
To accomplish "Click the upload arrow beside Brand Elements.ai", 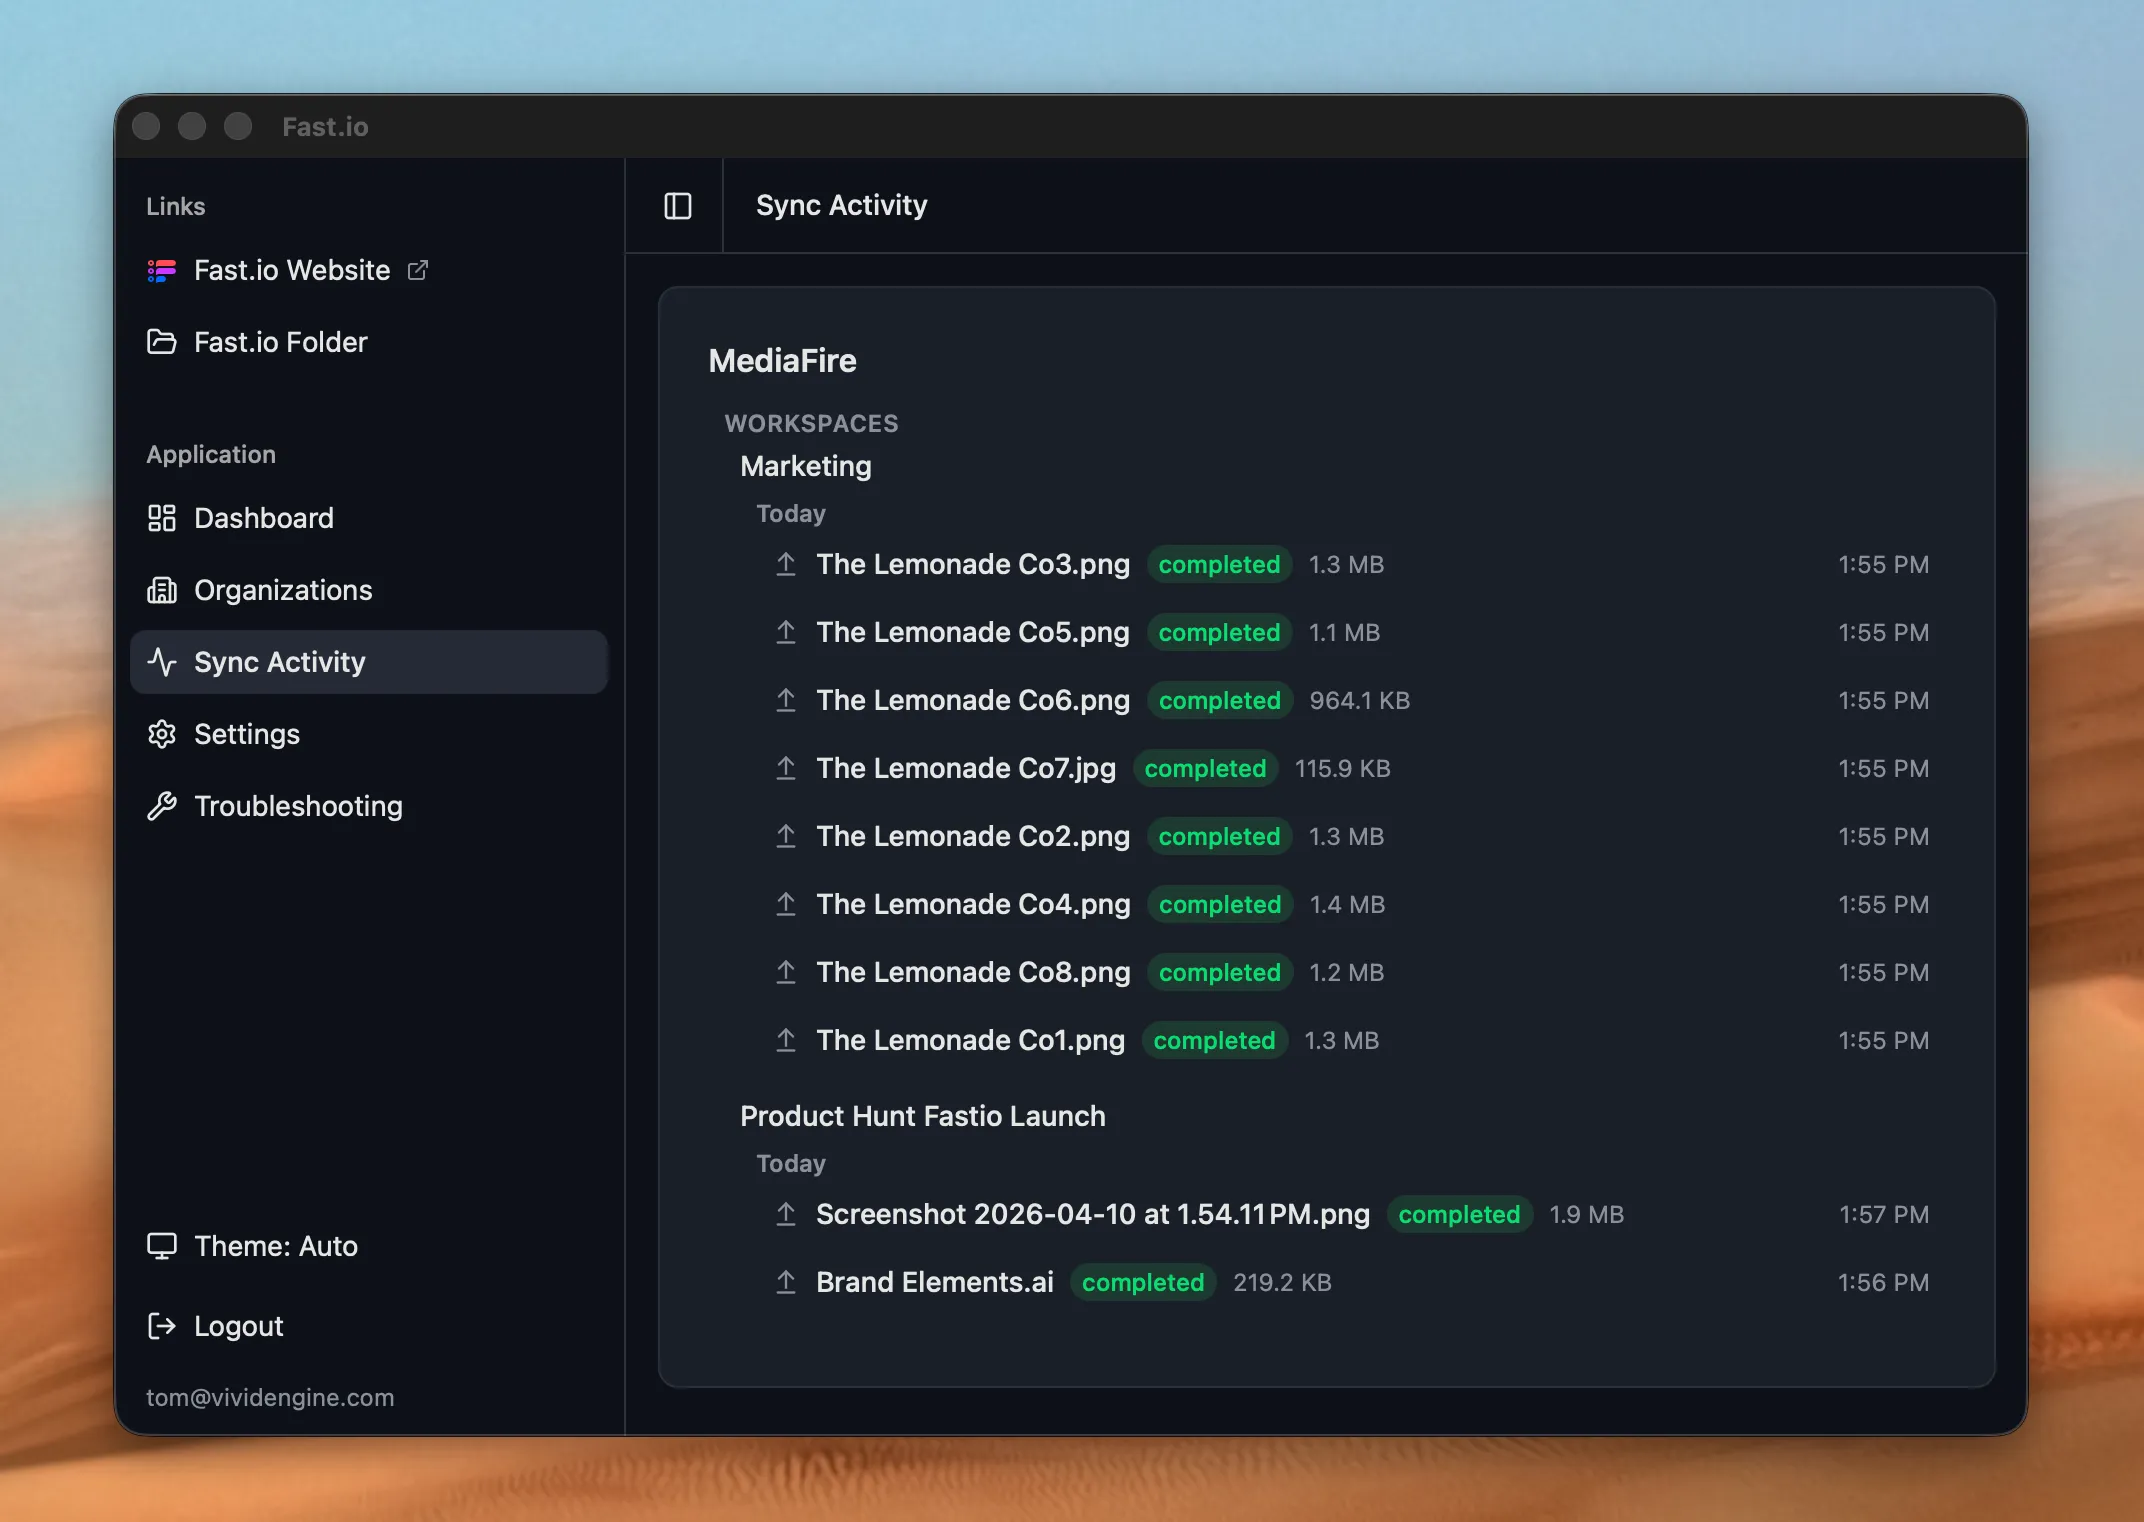I will (786, 1282).
